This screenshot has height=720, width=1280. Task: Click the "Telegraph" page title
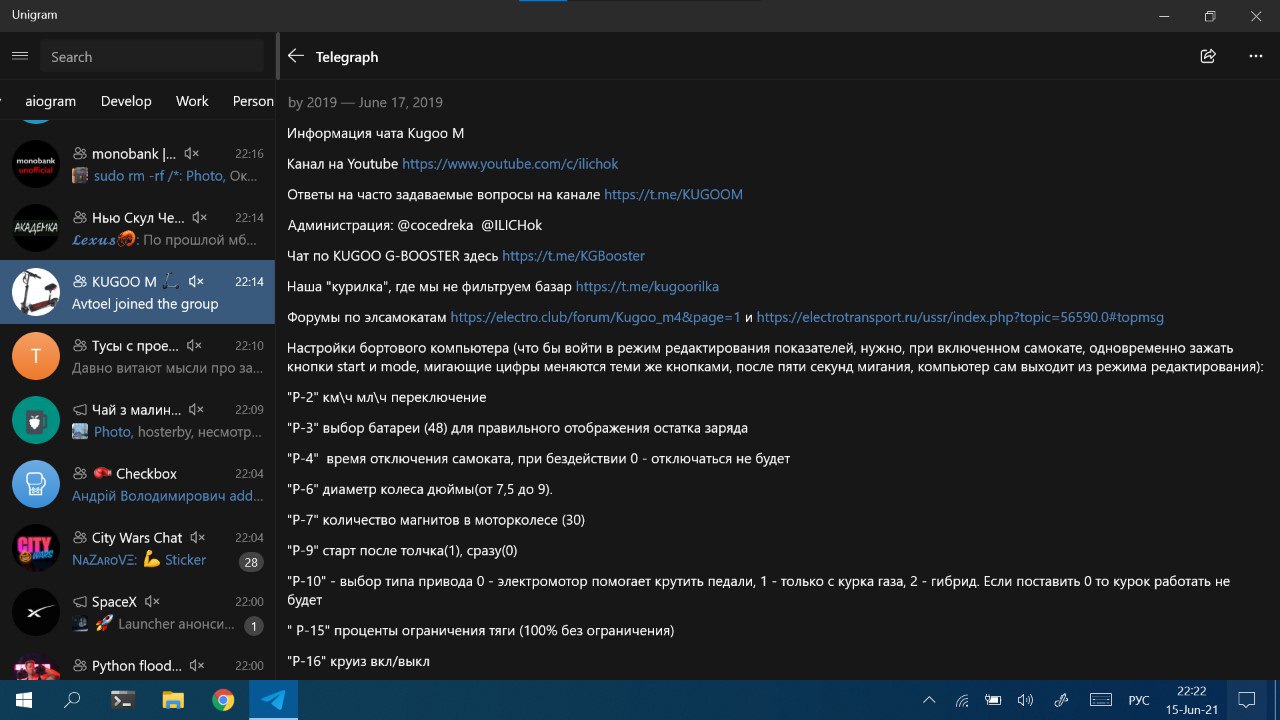[x=347, y=57]
